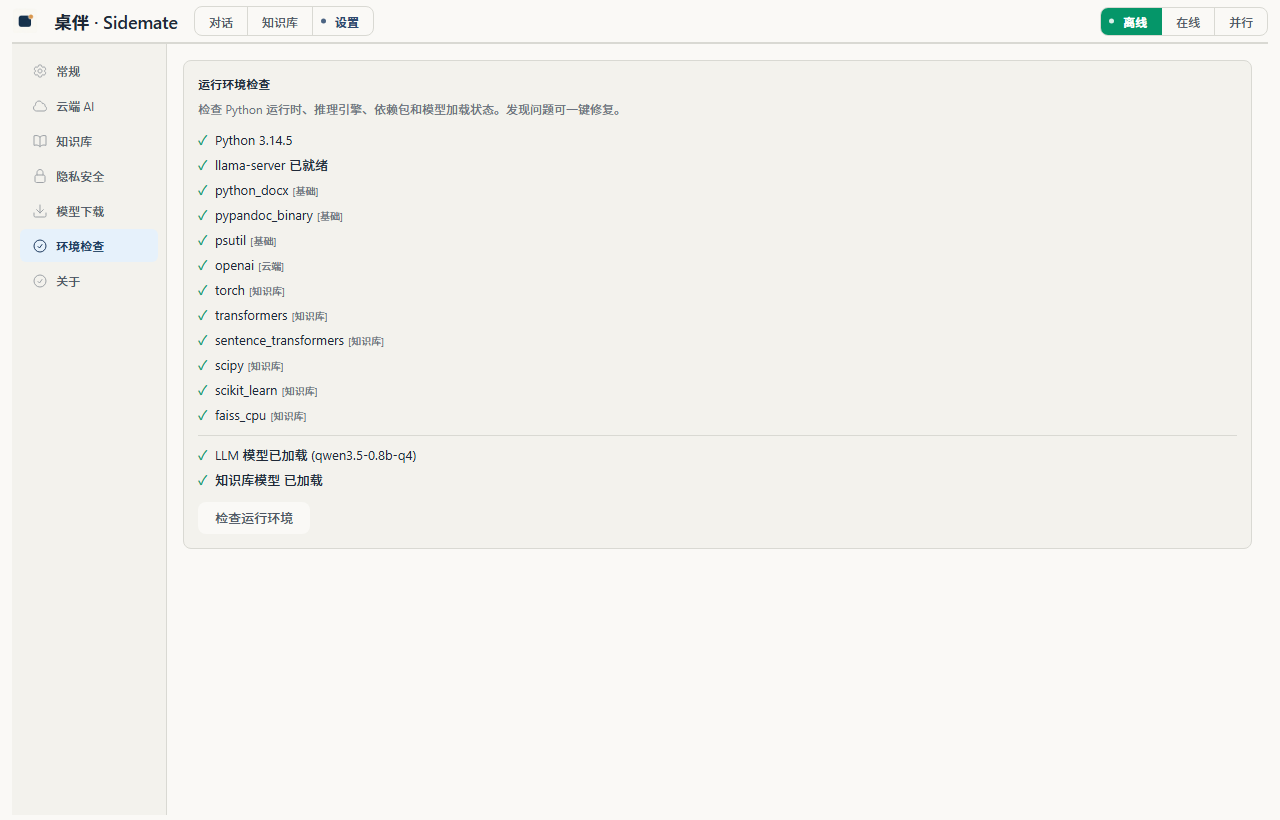Click the checkmark next to 知识库模型 已加载
This screenshot has width=1280, height=820.
(x=203, y=481)
